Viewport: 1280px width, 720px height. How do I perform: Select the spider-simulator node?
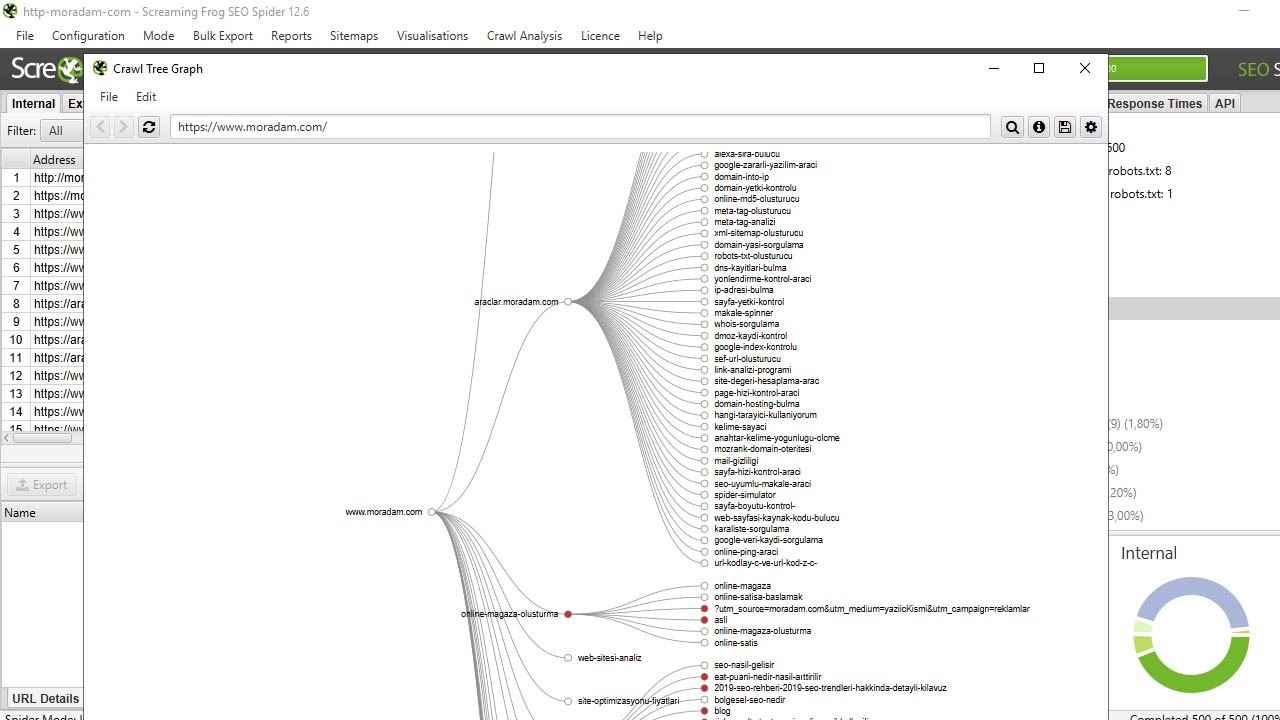705,495
